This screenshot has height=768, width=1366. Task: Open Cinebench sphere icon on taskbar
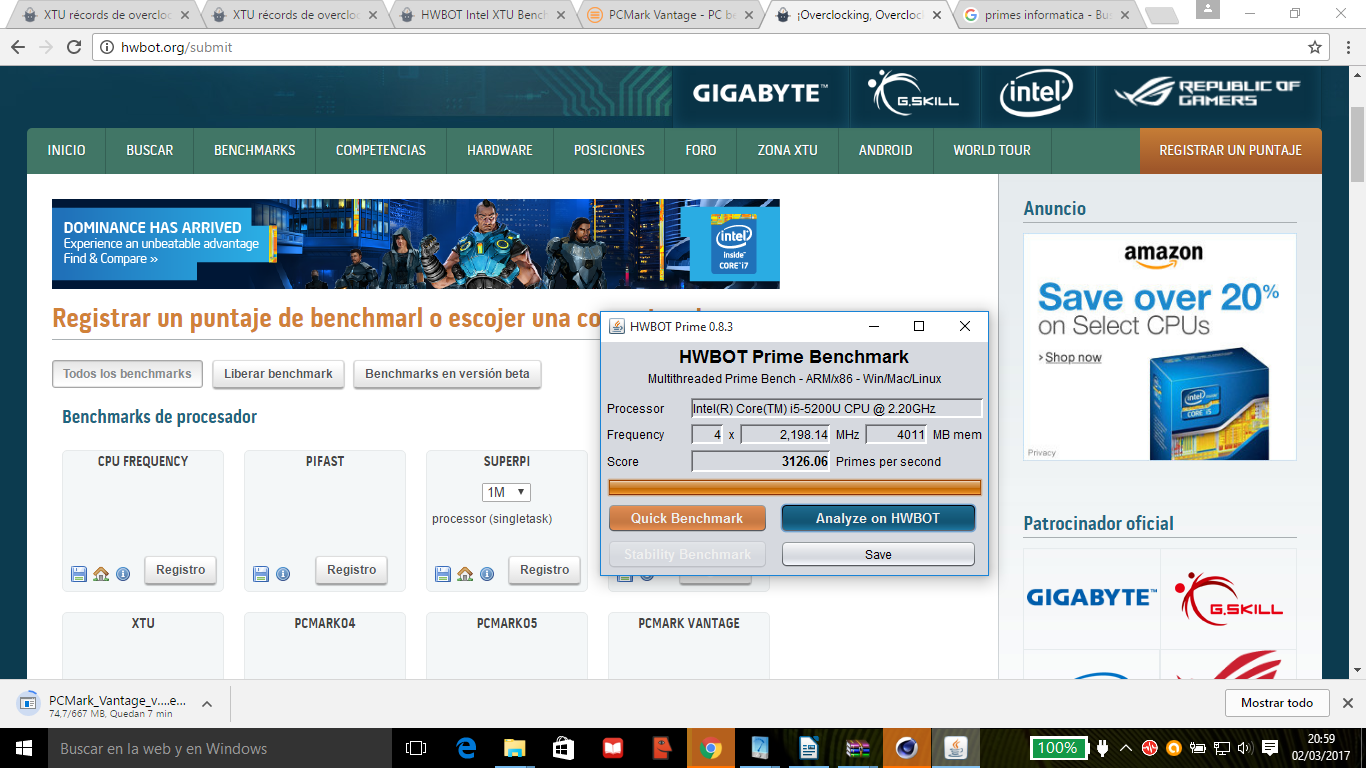[907, 748]
